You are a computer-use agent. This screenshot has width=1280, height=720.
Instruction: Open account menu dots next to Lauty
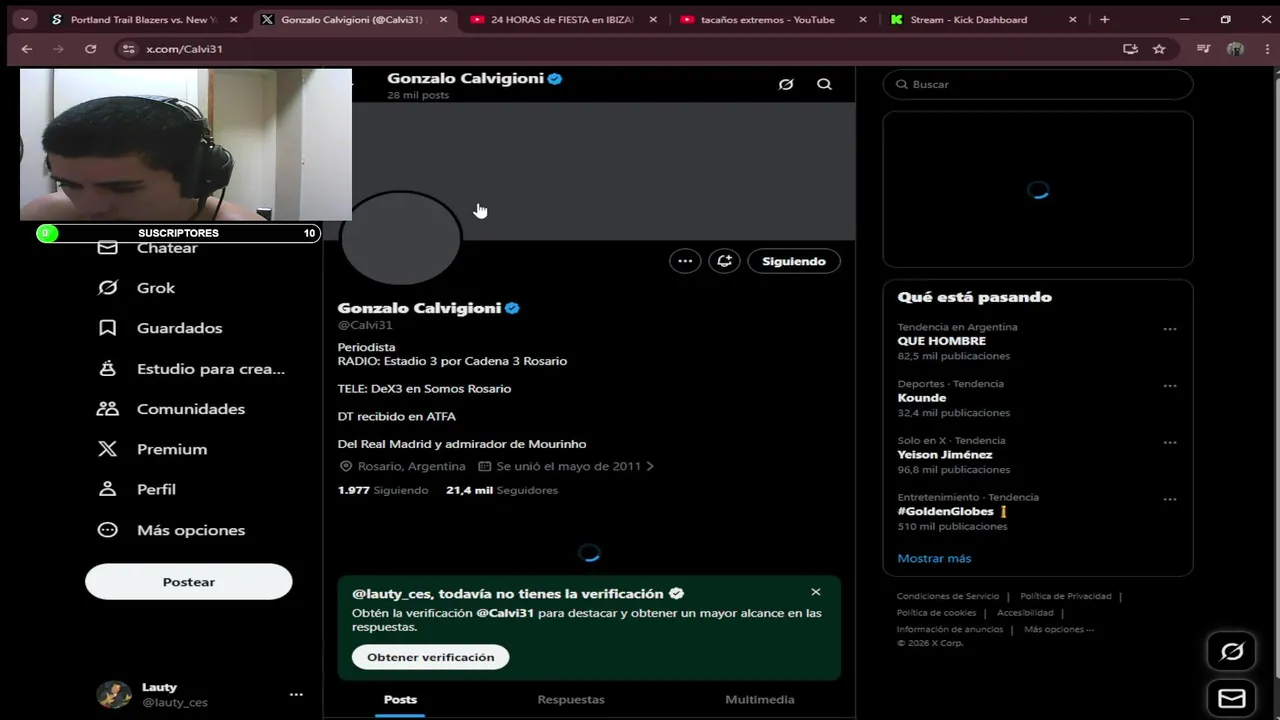(x=296, y=694)
